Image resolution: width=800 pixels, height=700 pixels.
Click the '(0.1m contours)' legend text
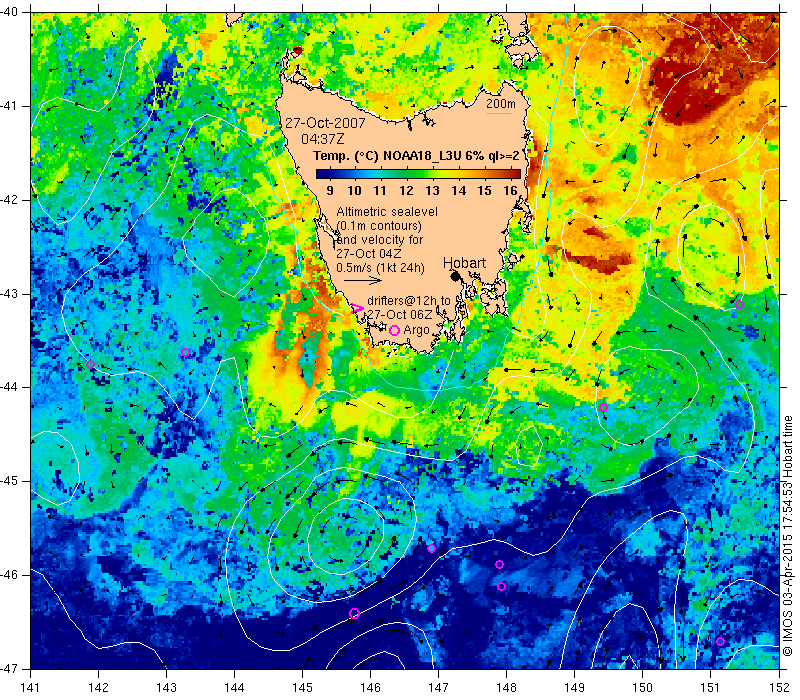(379, 226)
